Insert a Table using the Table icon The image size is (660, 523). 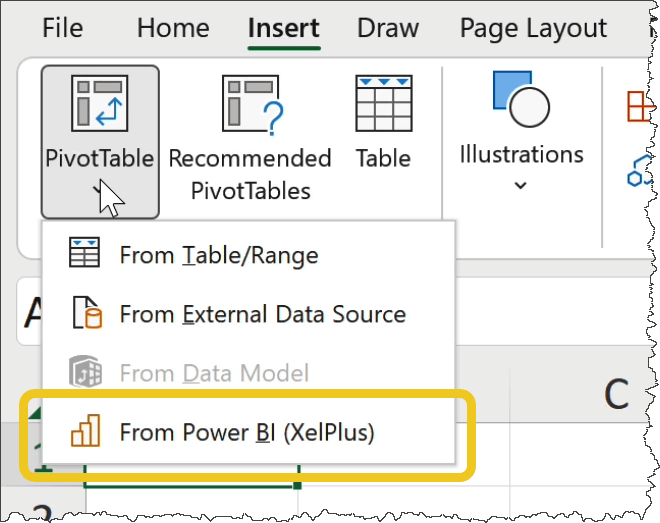point(384,104)
